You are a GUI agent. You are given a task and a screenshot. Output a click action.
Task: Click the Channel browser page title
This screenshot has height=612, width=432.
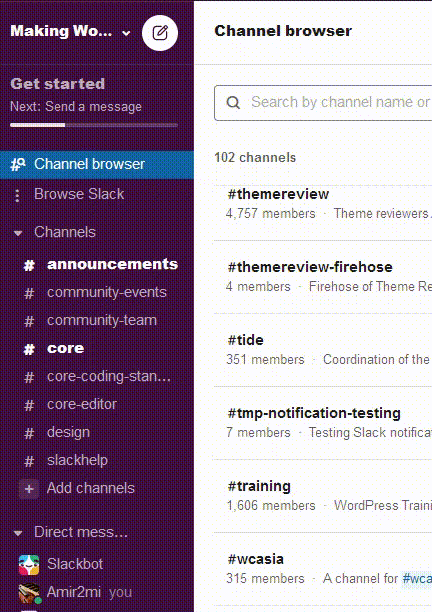click(x=283, y=31)
